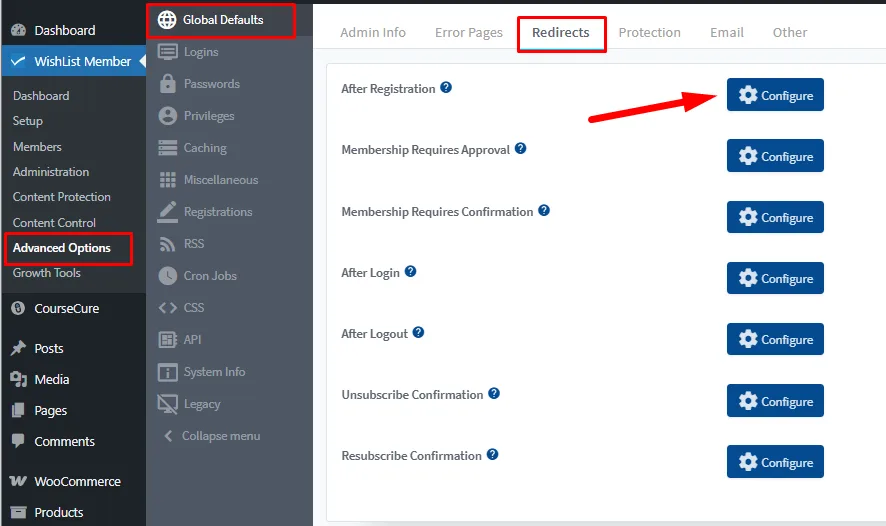Click help icon next to After Registration
This screenshot has height=526, width=886.
coord(446,88)
